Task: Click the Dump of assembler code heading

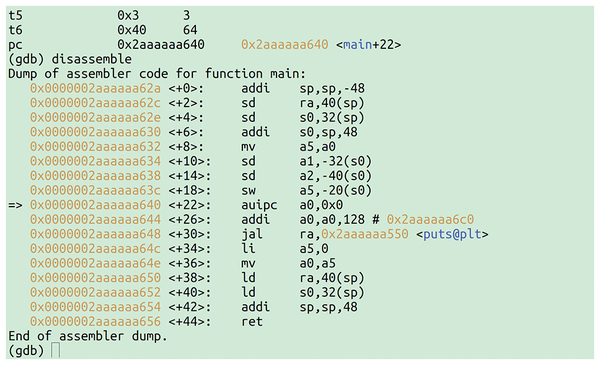Action: (157, 73)
